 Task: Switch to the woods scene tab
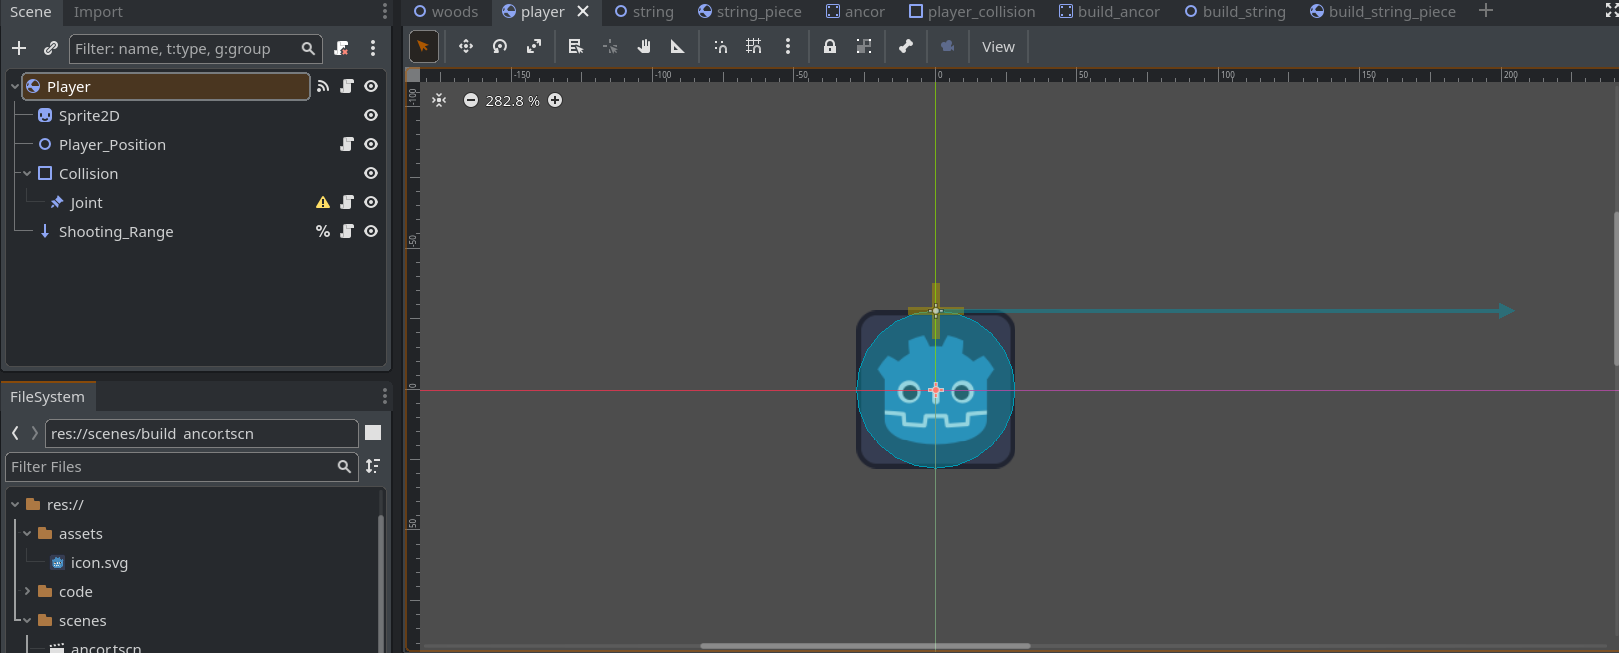446,12
